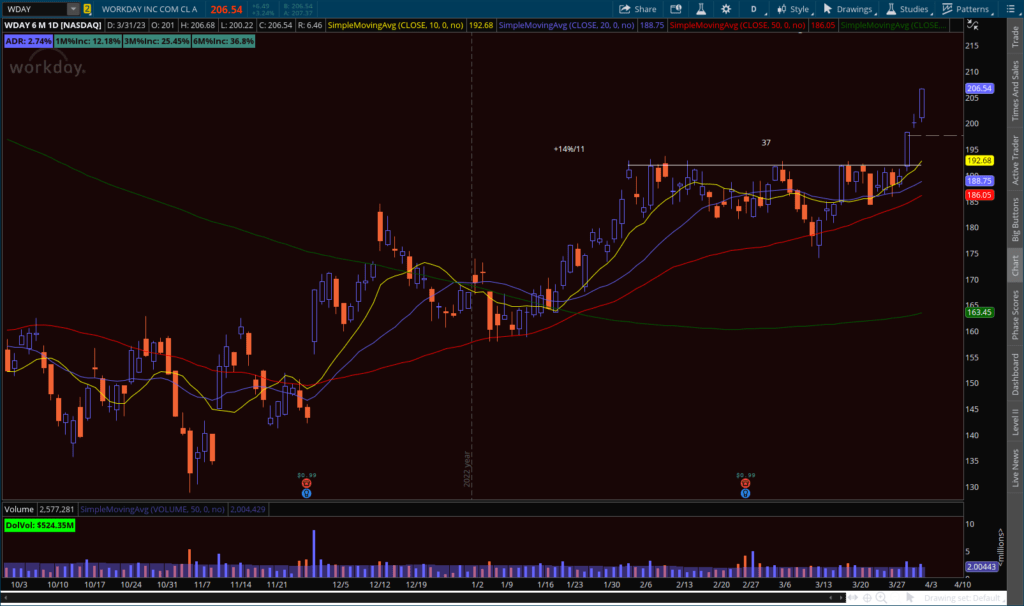Screen dimensions: 1024x606
Task: Open the Live News side tab
Action: (1015, 468)
